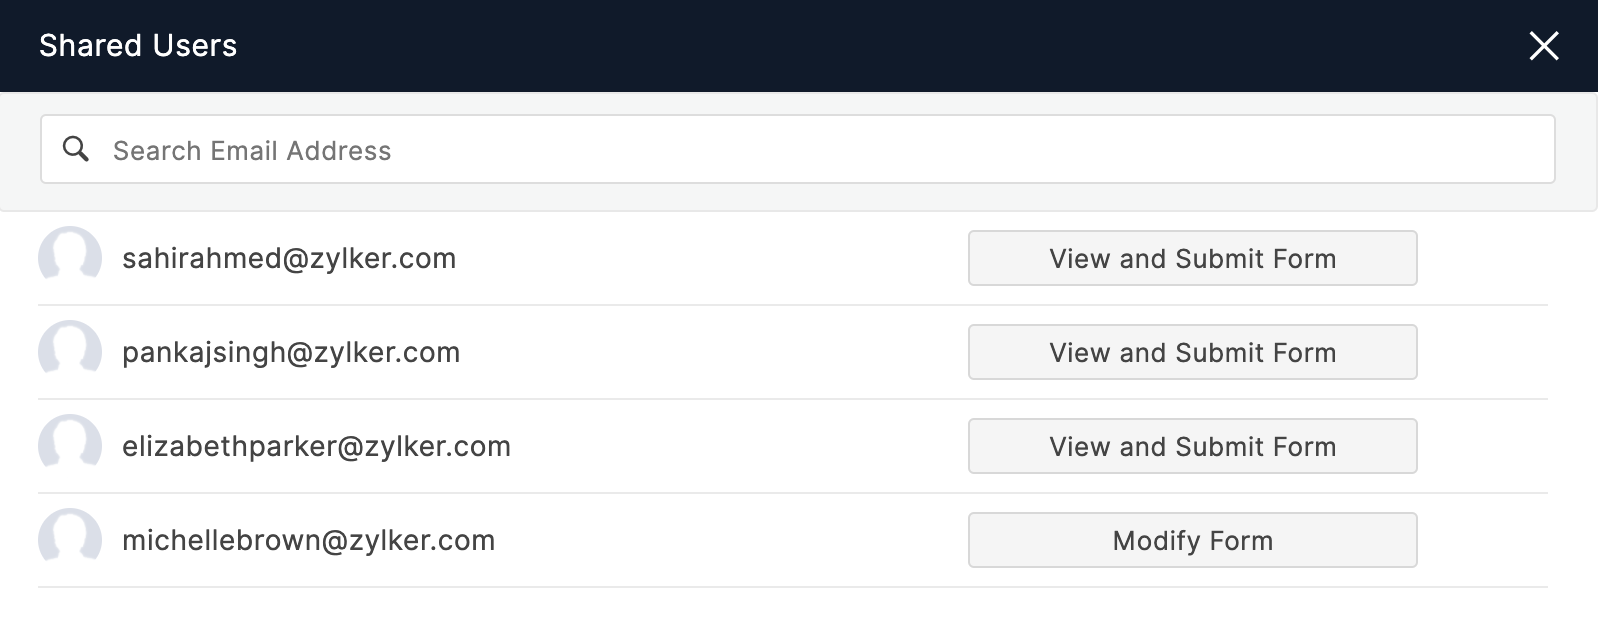
Task: Click the empty space in pankajsingh's row
Action: pyautogui.click(x=714, y=352)
